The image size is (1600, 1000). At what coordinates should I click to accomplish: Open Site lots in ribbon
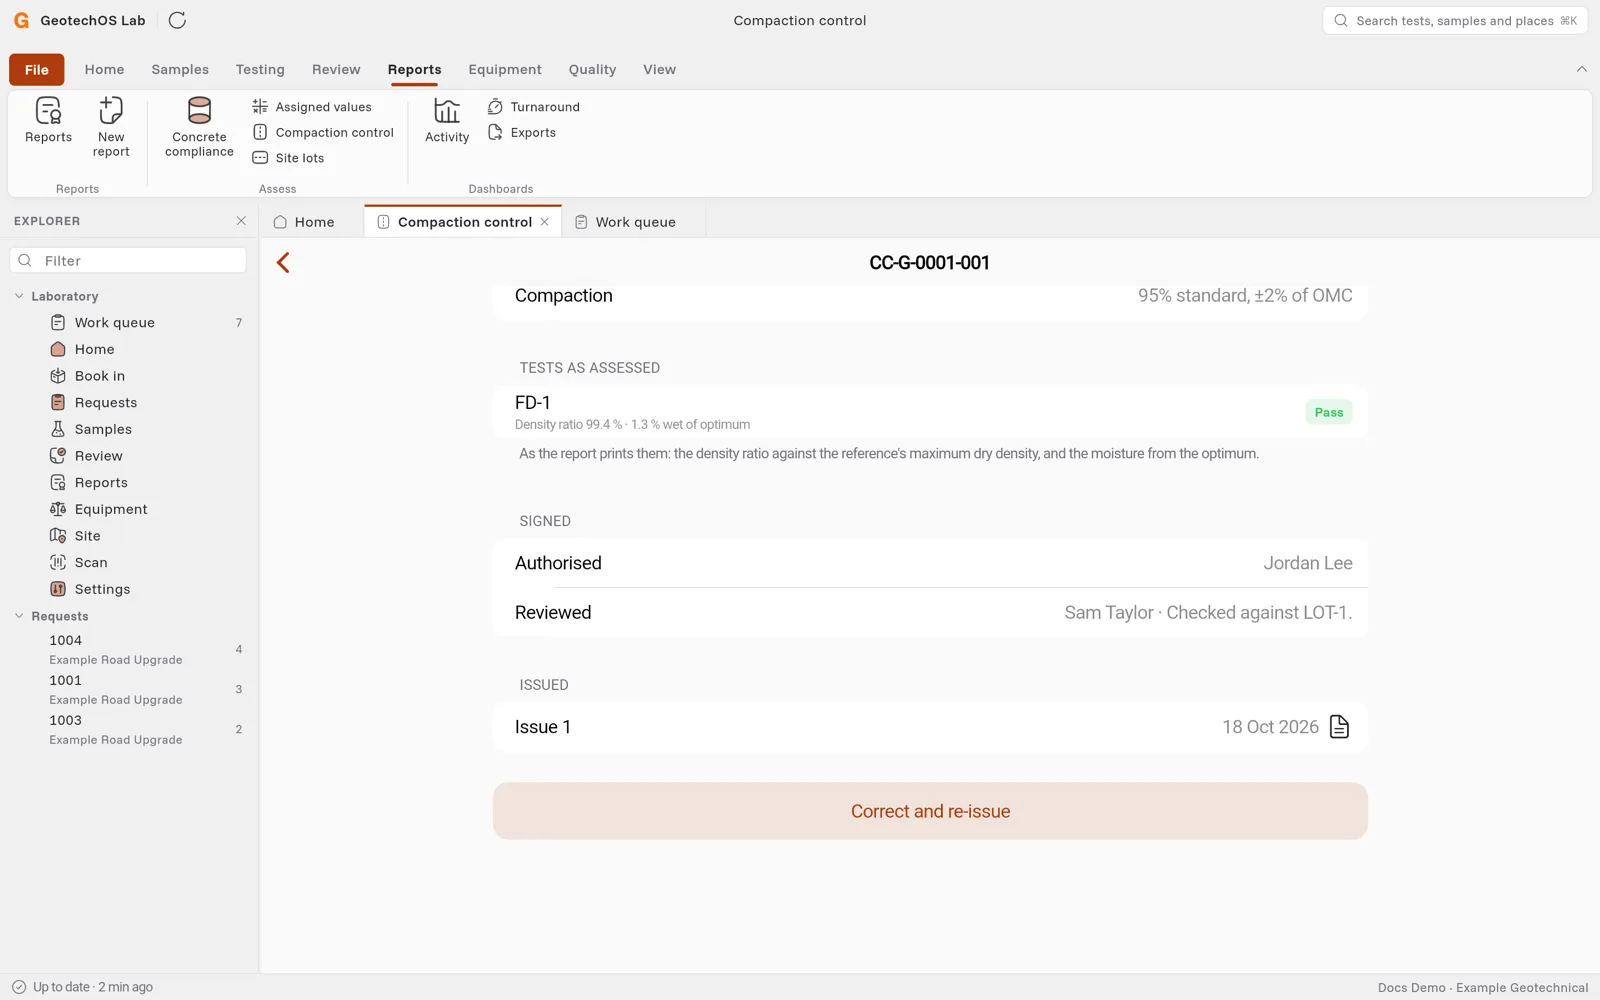coord(288,158)
